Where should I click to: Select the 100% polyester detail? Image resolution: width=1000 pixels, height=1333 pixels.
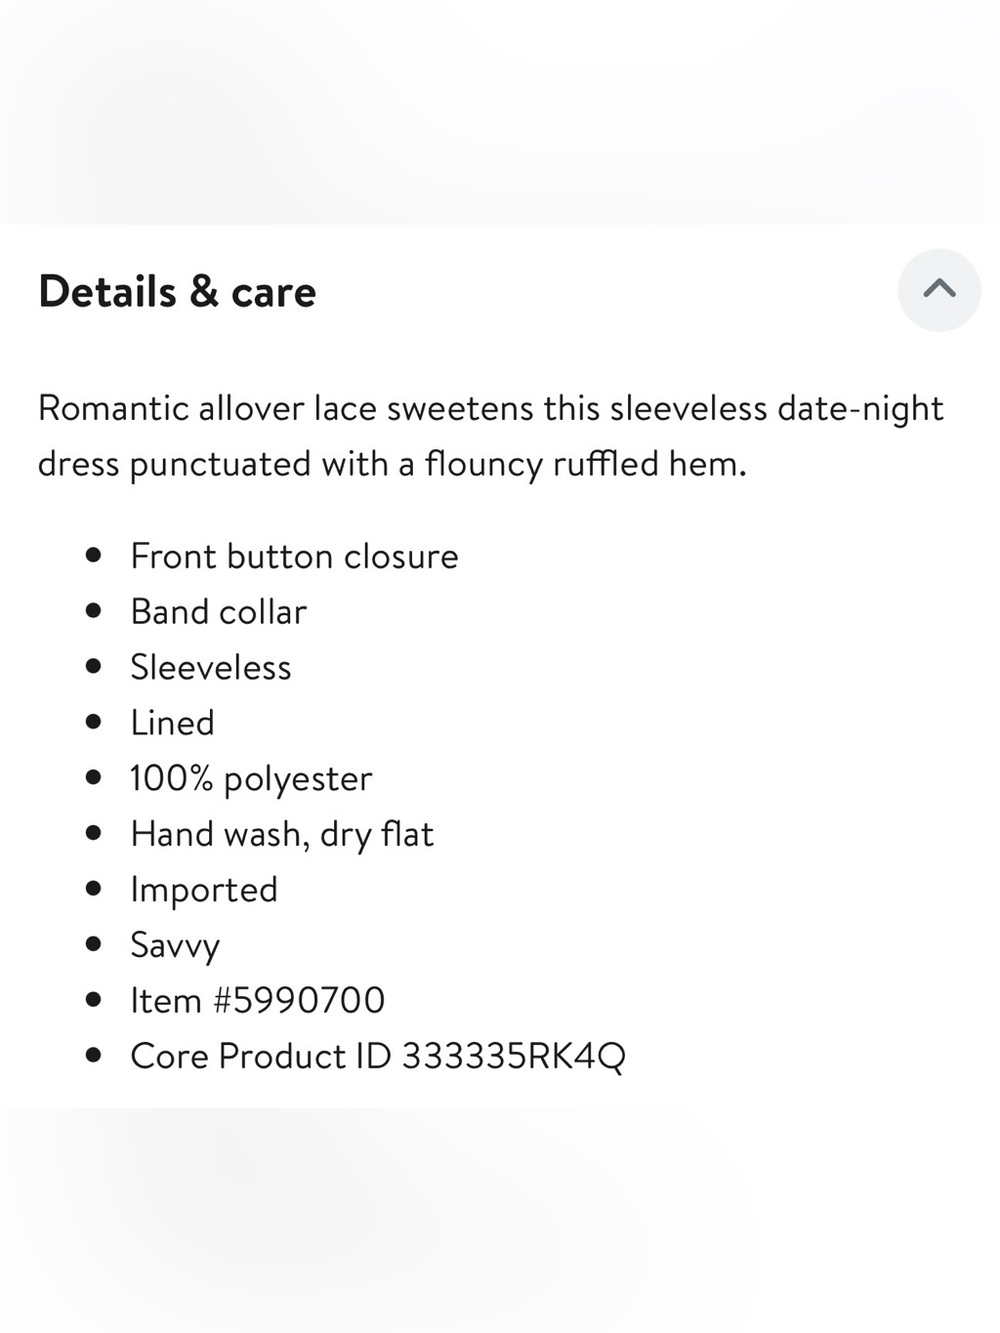coord(251,779)
